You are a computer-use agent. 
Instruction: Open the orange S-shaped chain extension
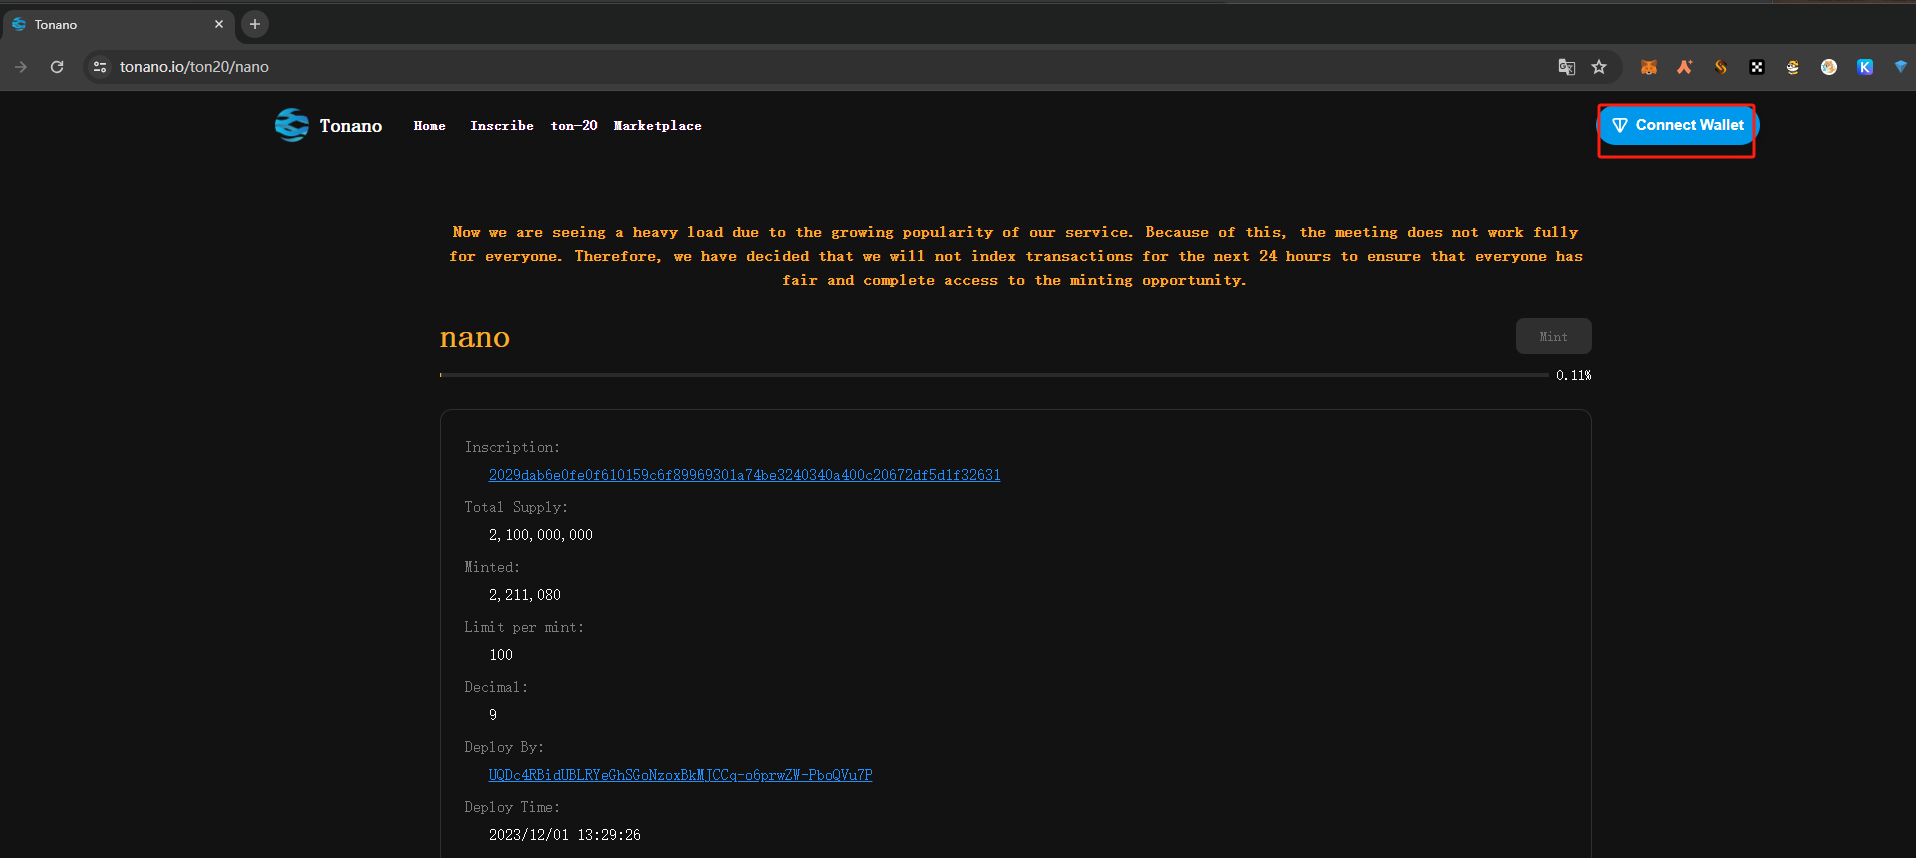(1721, 67)
